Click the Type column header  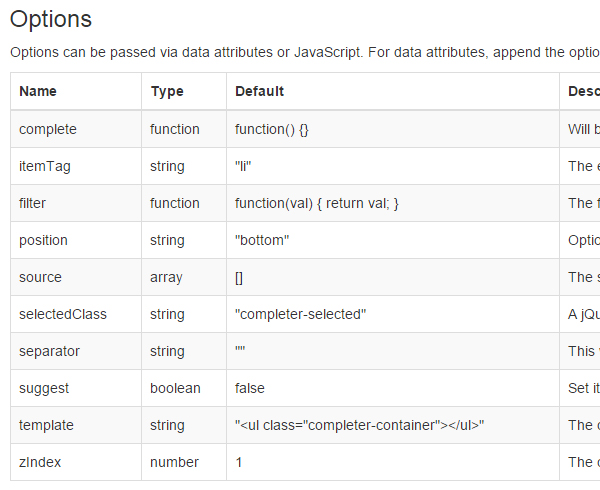tap(167, 91)
